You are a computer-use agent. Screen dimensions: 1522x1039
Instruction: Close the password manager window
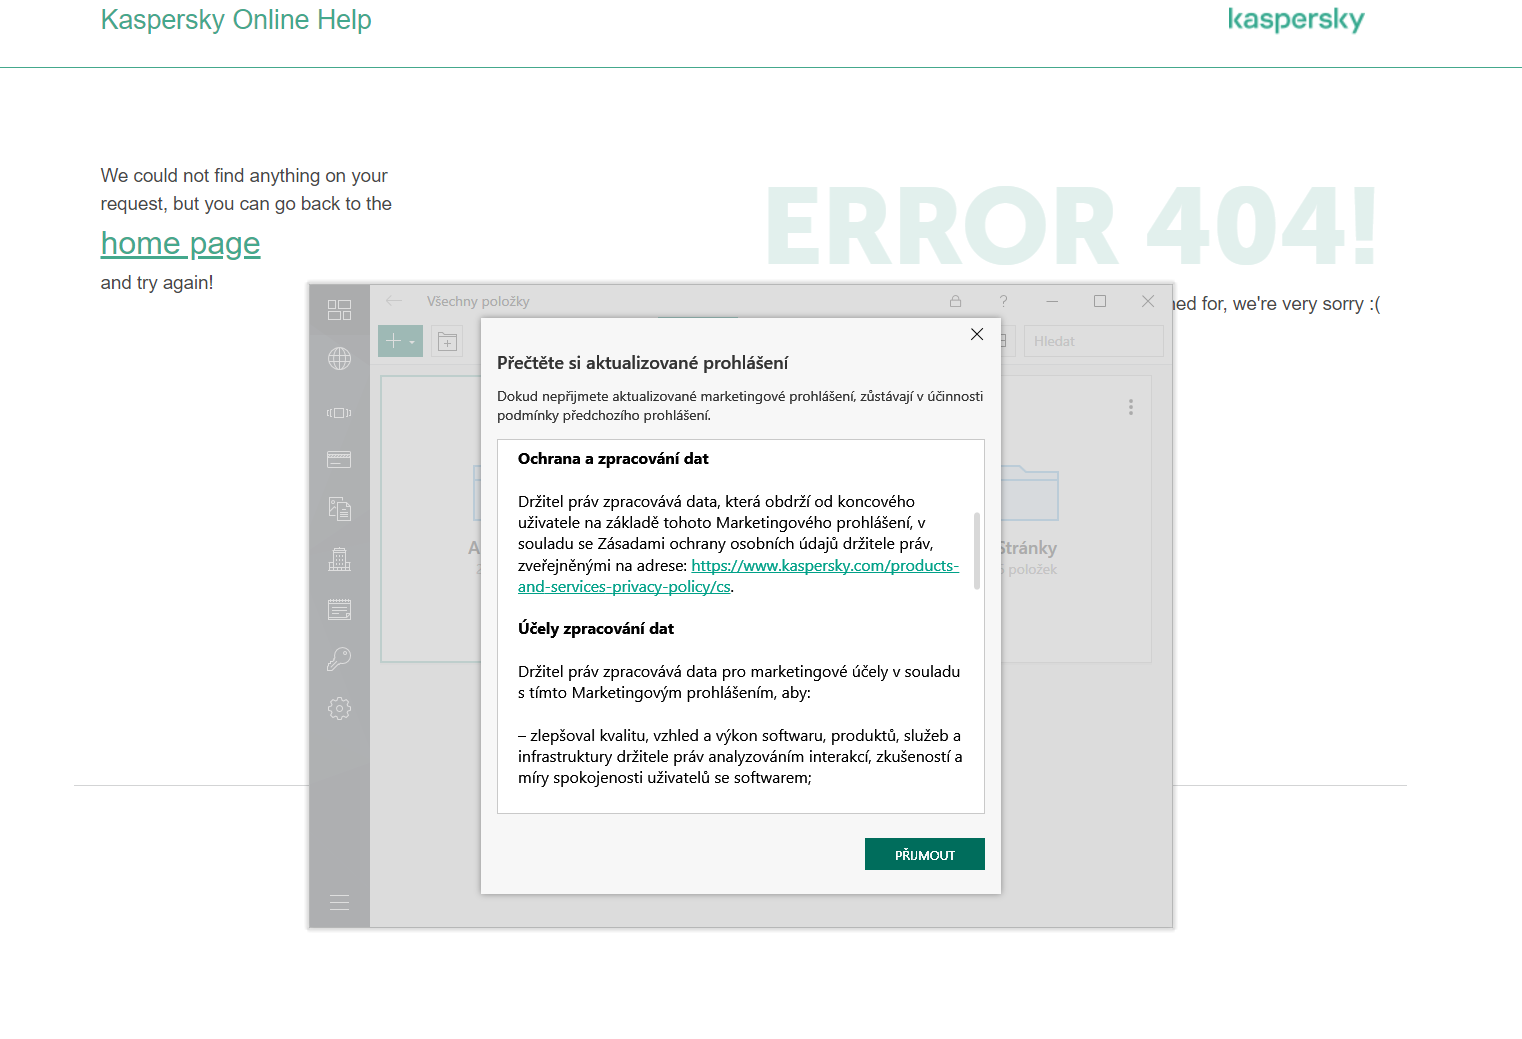(x=1148, y=301)
